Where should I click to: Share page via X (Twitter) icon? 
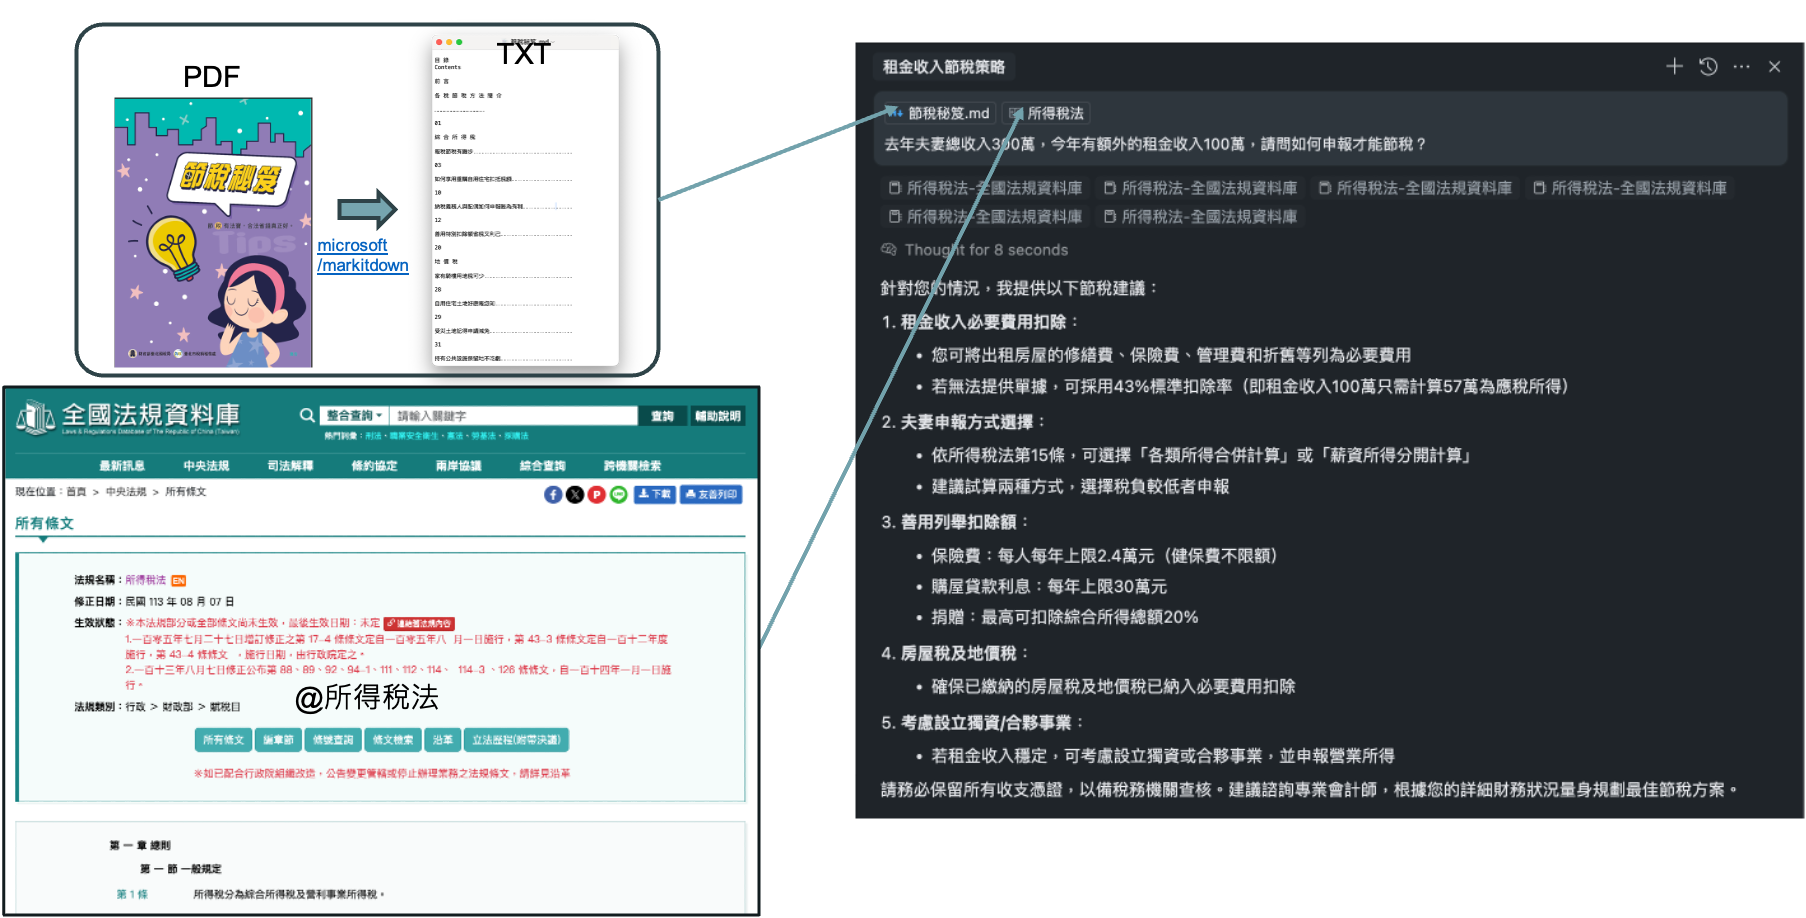[575, 494]
